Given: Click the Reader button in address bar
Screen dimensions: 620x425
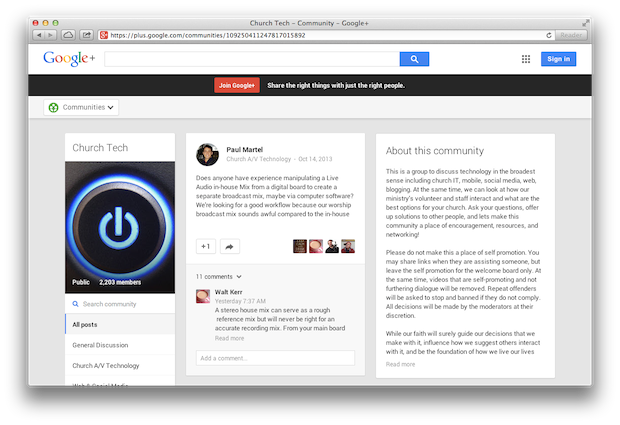Looking at the screenshot, I should (x=571, y=35).
